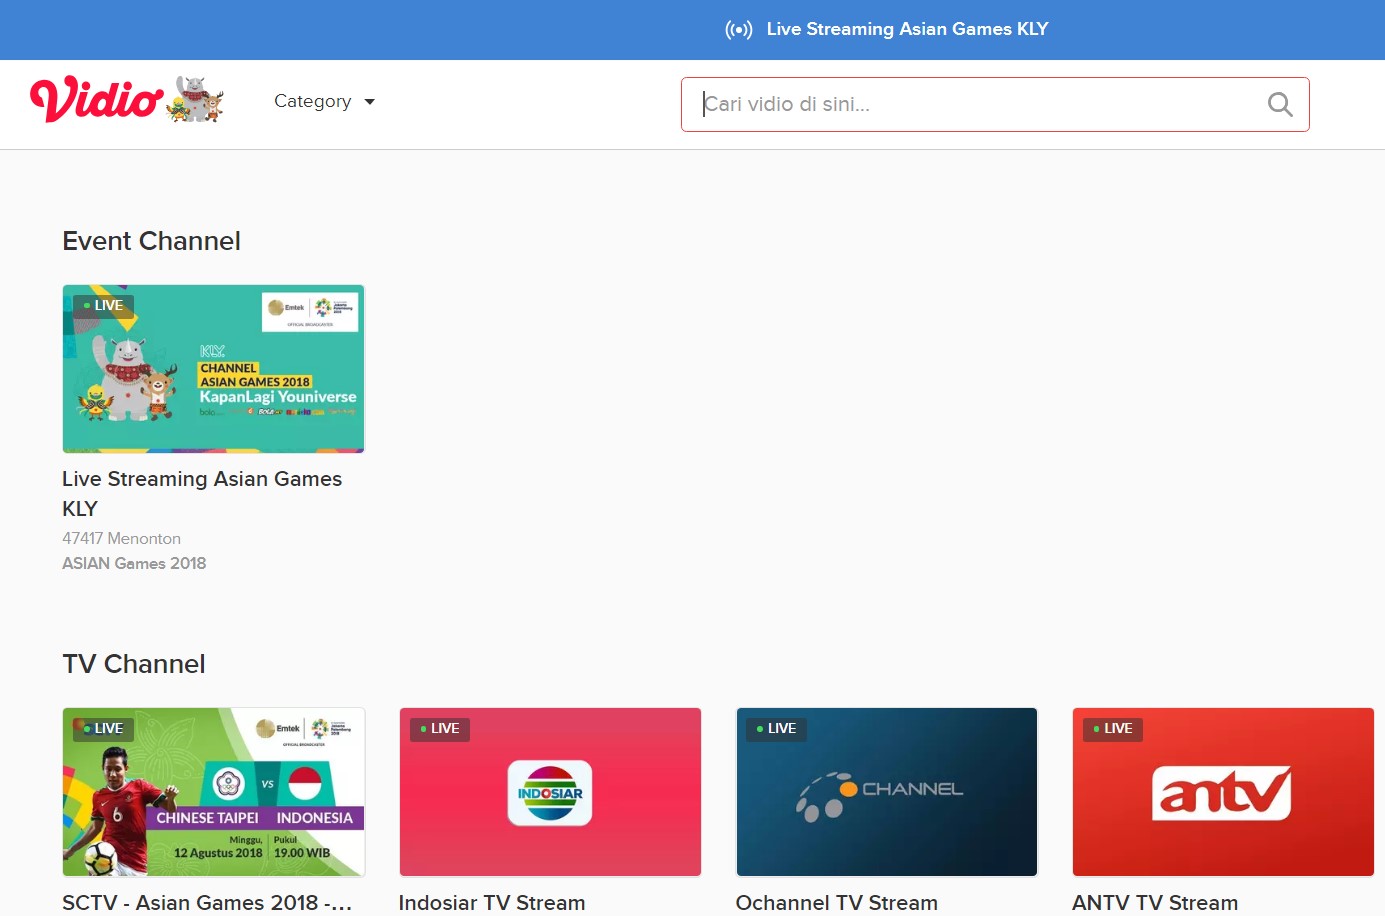The width and height of the screenshot is (1385, 916).
Task: Click the Asian Games mascots icon
Action: [195, 100]
